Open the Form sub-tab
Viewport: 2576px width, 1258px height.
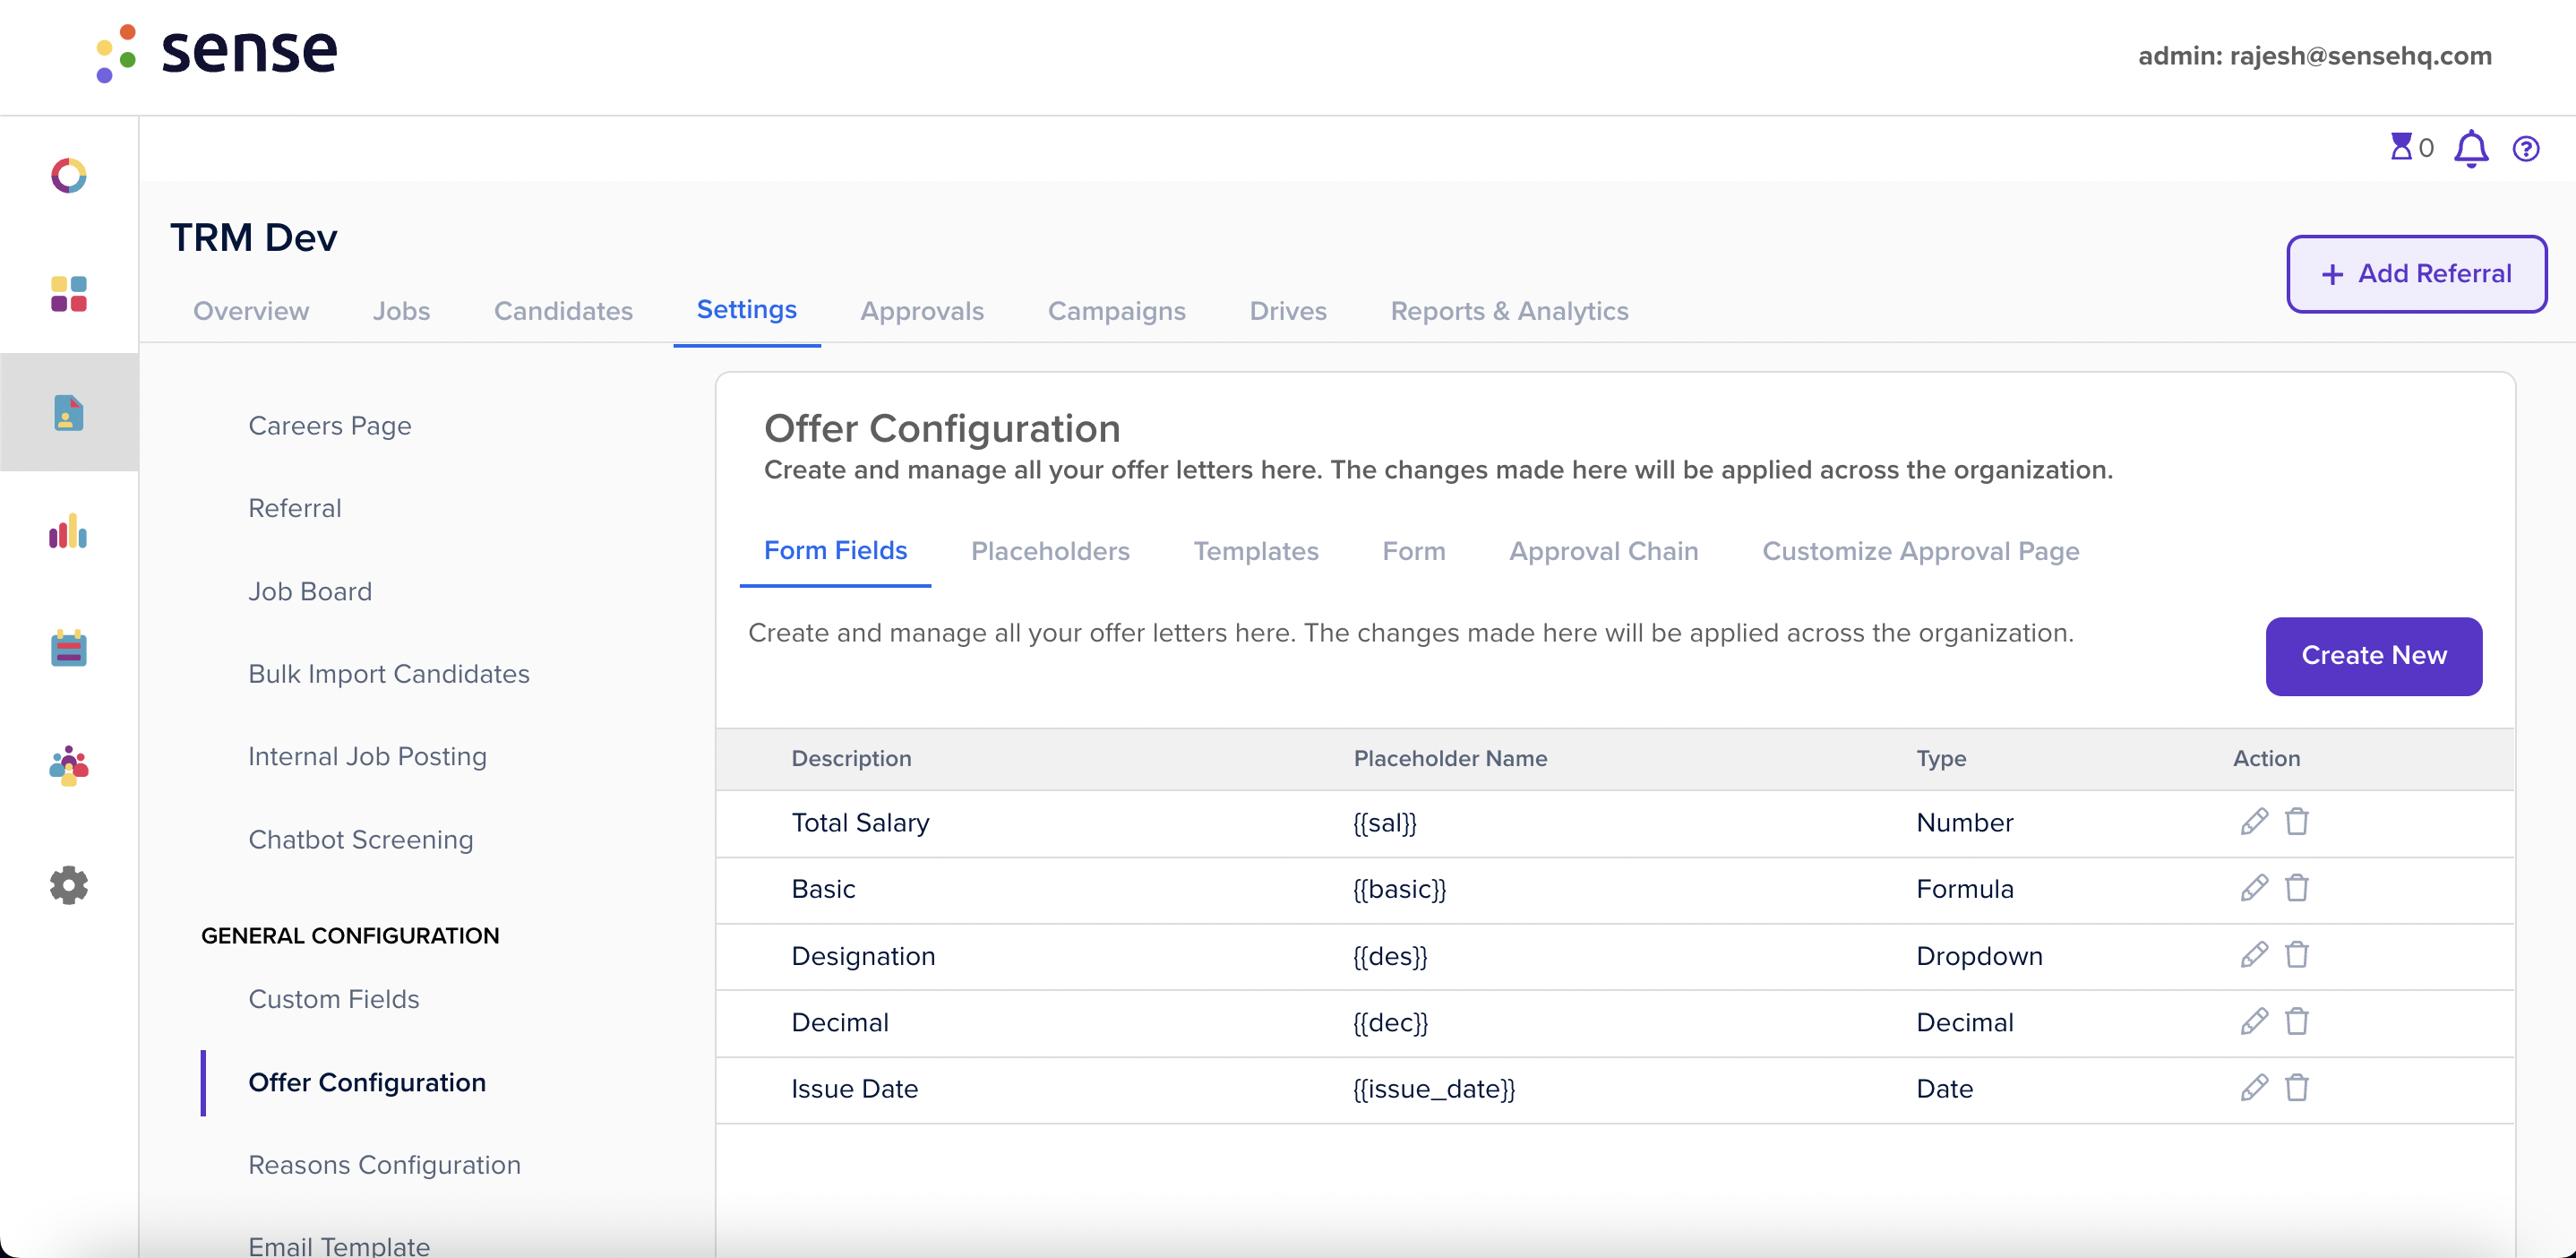point(1414,551)
